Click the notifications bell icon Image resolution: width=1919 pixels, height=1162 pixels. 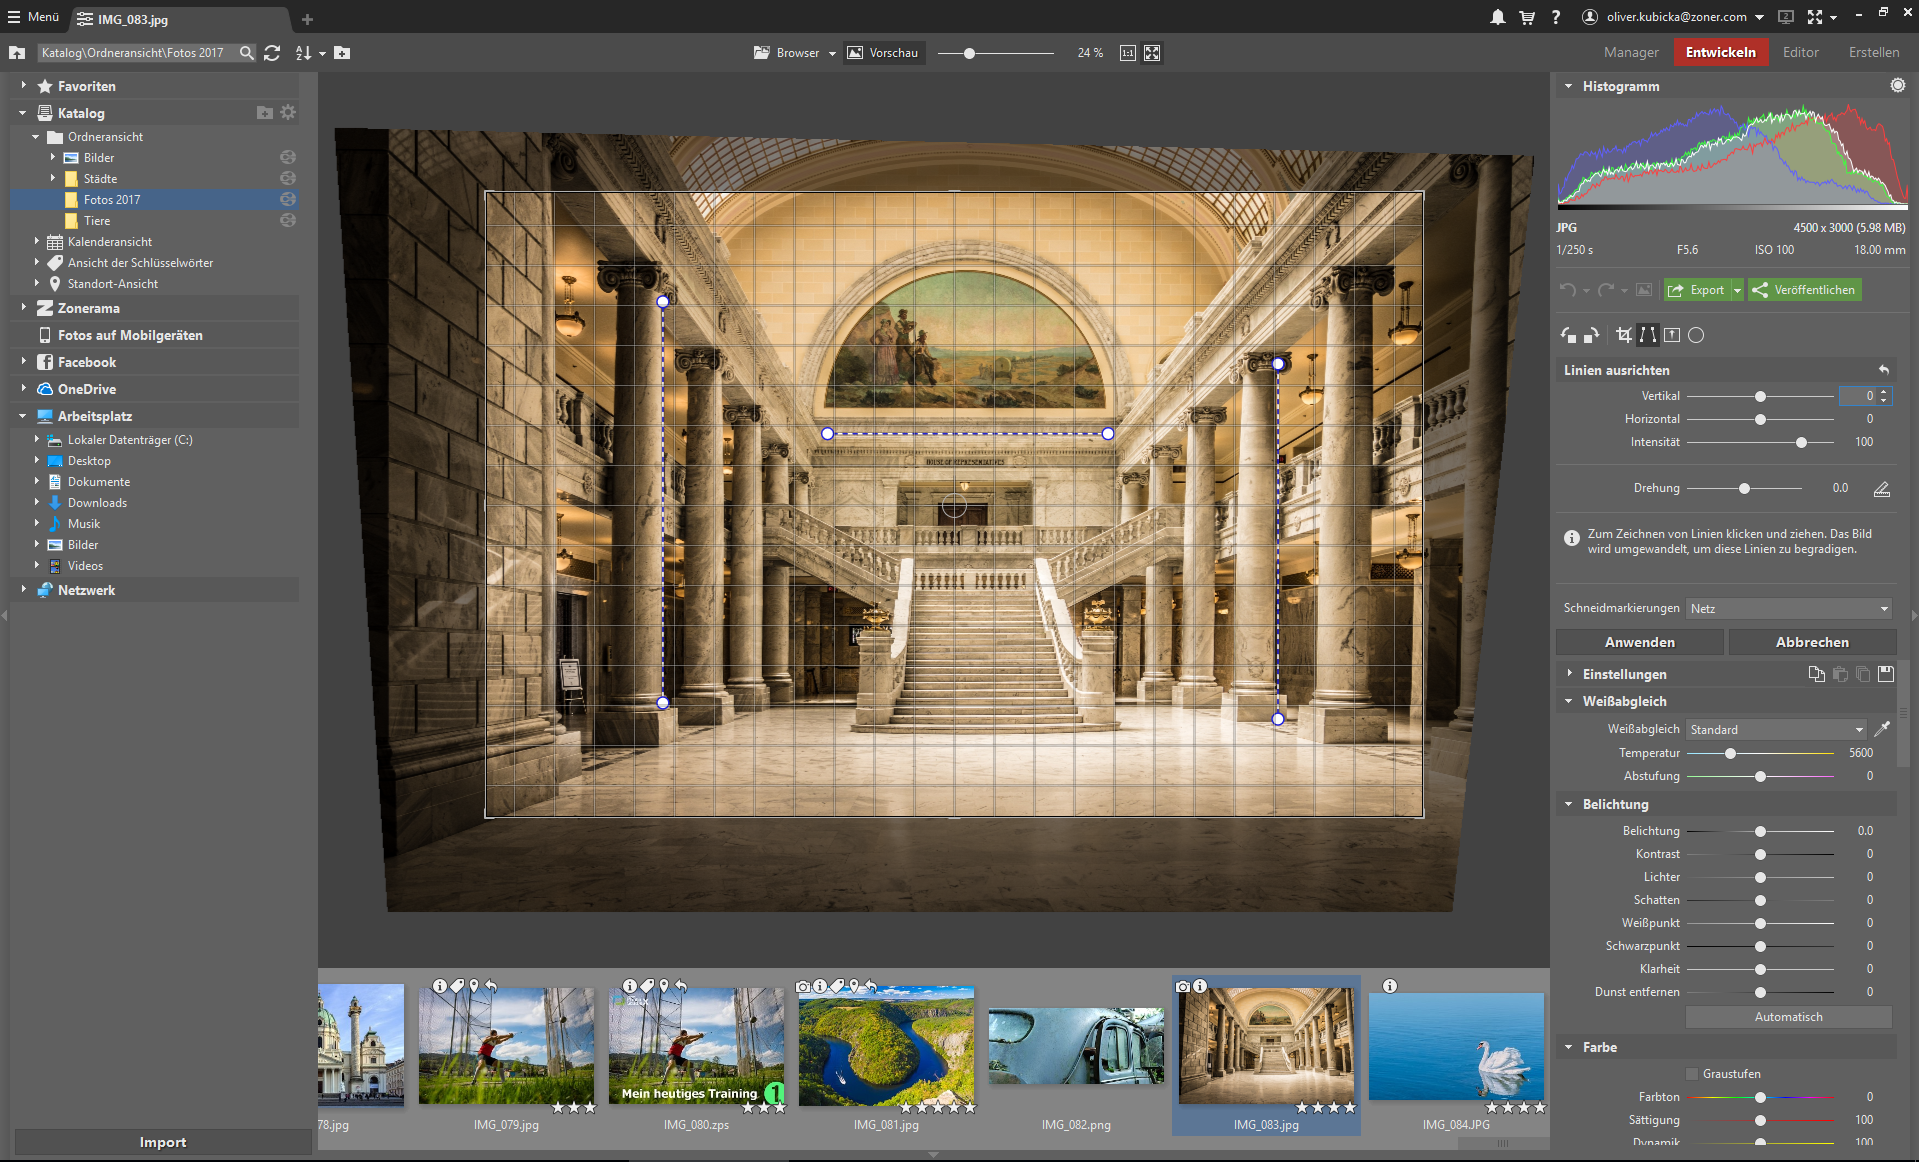pyautogui.click(x=1497, y=17)
